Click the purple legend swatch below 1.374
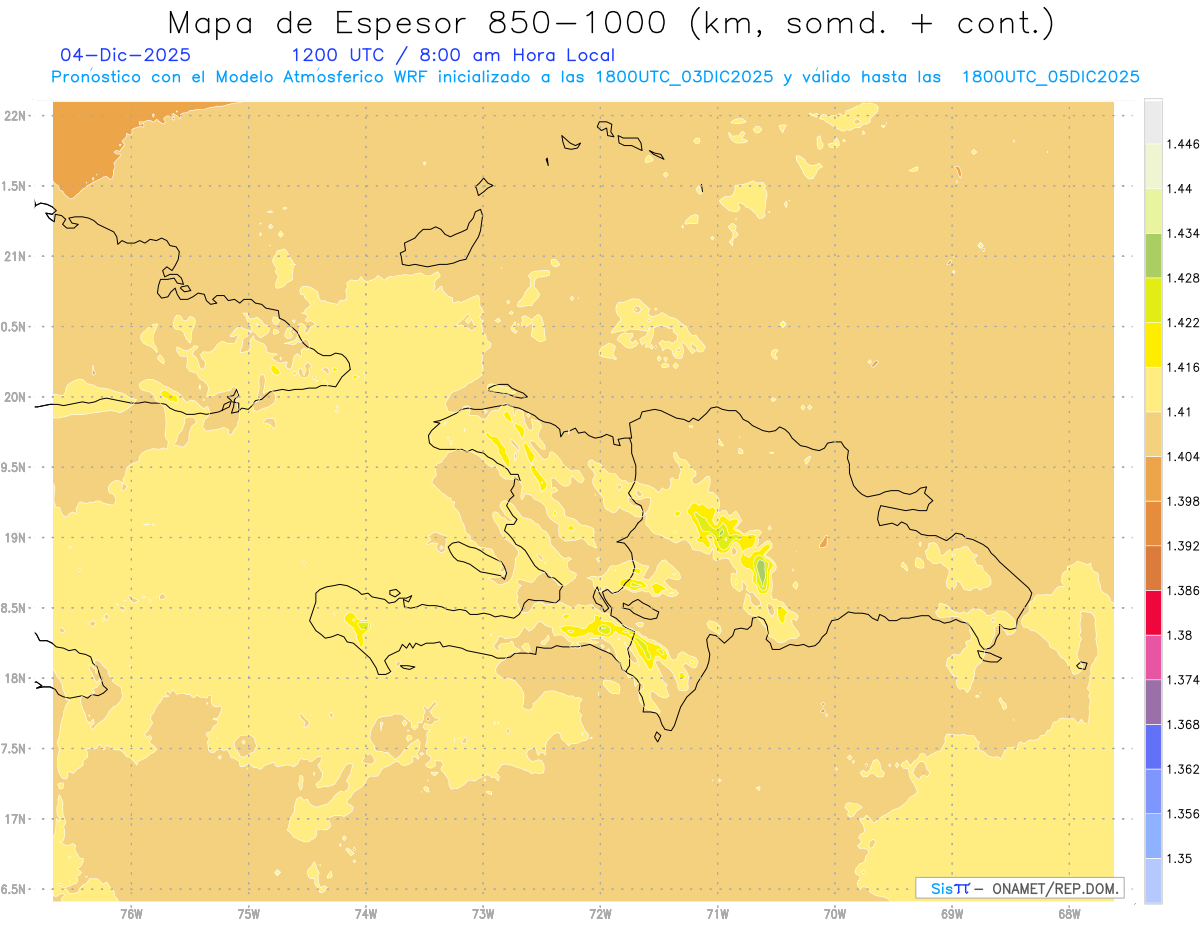 (1153, 702)
